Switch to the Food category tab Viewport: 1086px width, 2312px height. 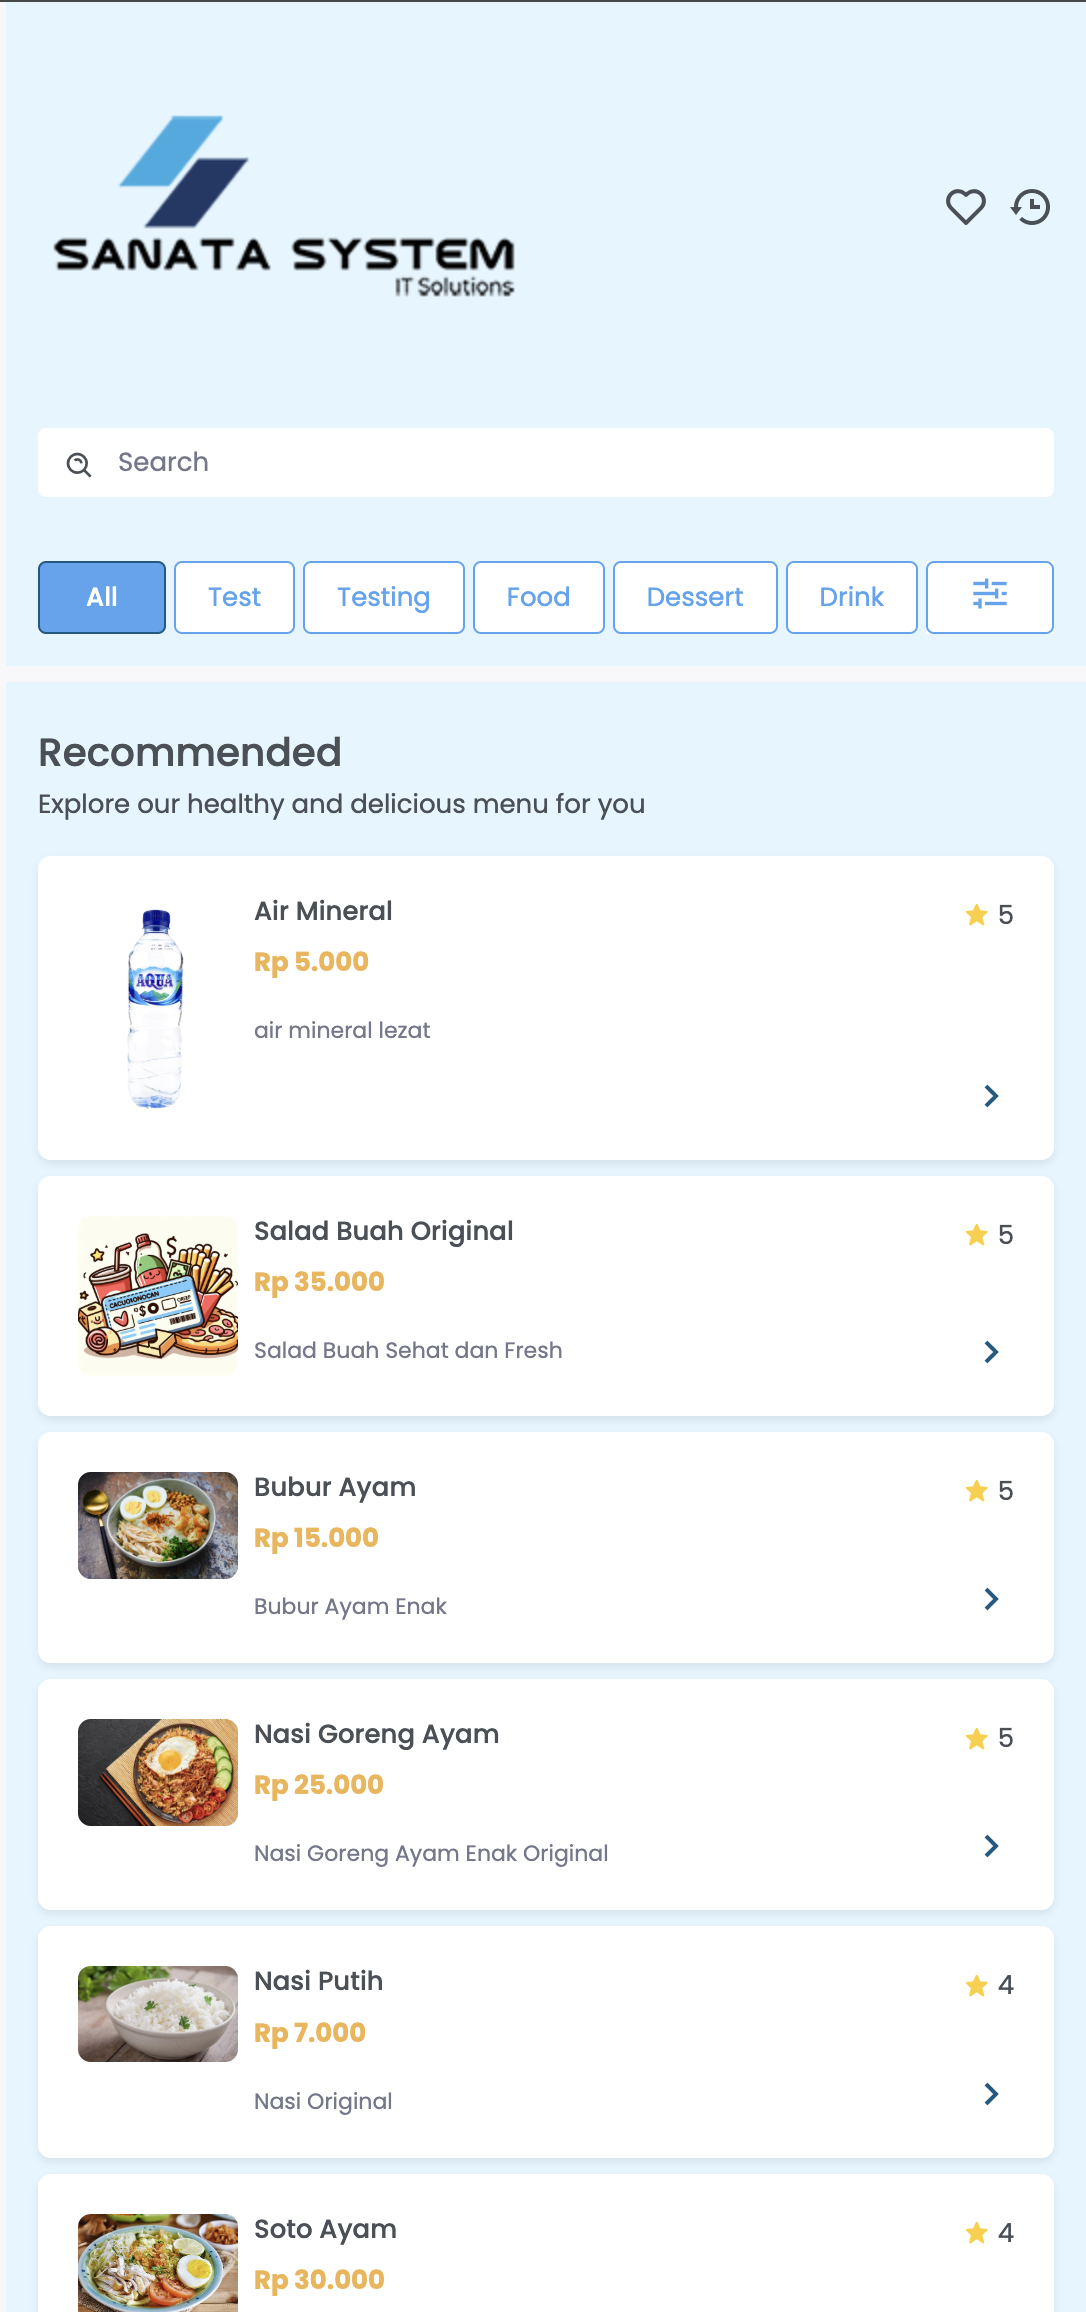538,597
